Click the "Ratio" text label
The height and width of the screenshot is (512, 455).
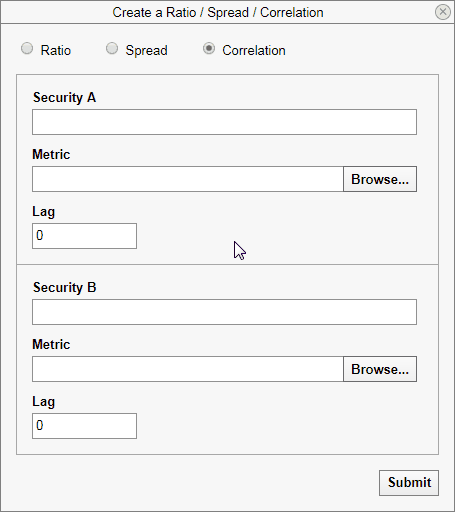click(x=56, y=50)
